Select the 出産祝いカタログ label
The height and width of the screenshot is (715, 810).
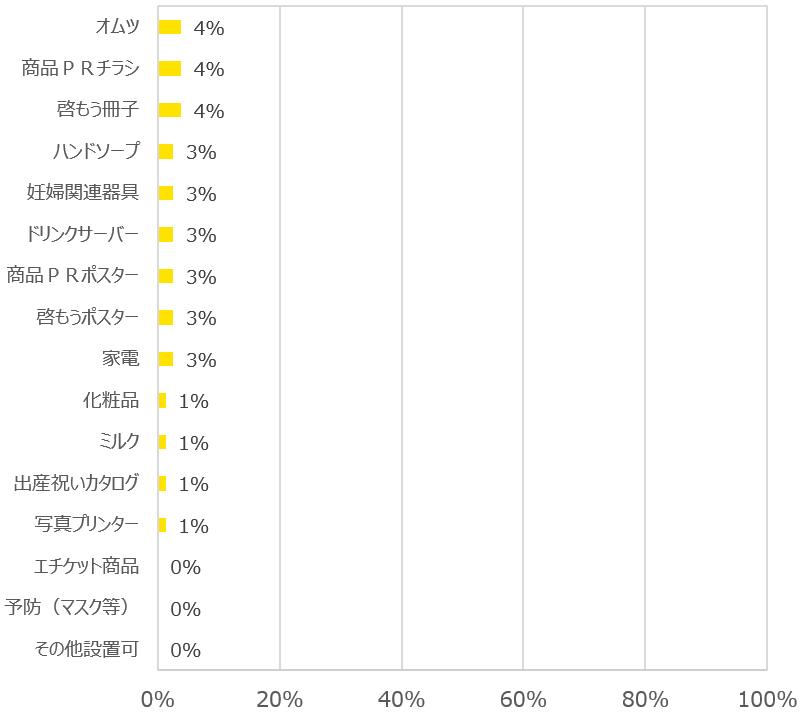76,484
